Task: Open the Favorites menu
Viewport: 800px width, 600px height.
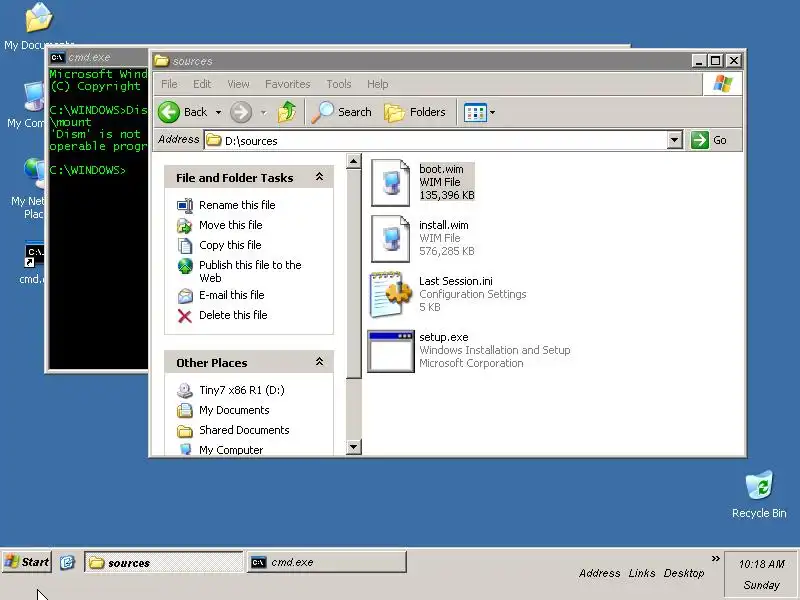Action: click(287, 84)
